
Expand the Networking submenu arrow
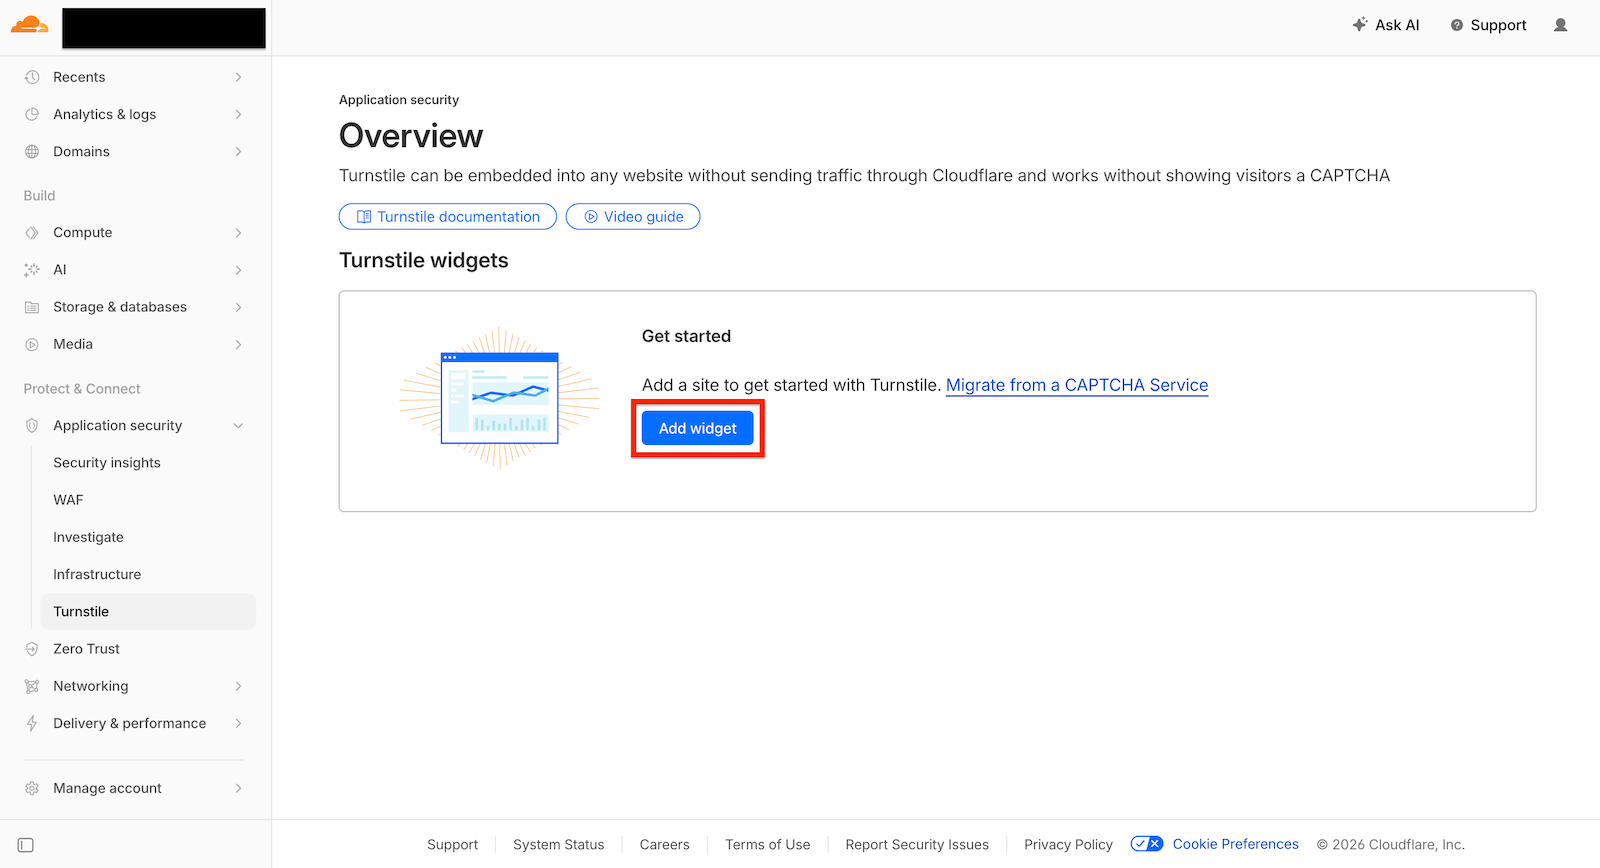click(238, 686)
